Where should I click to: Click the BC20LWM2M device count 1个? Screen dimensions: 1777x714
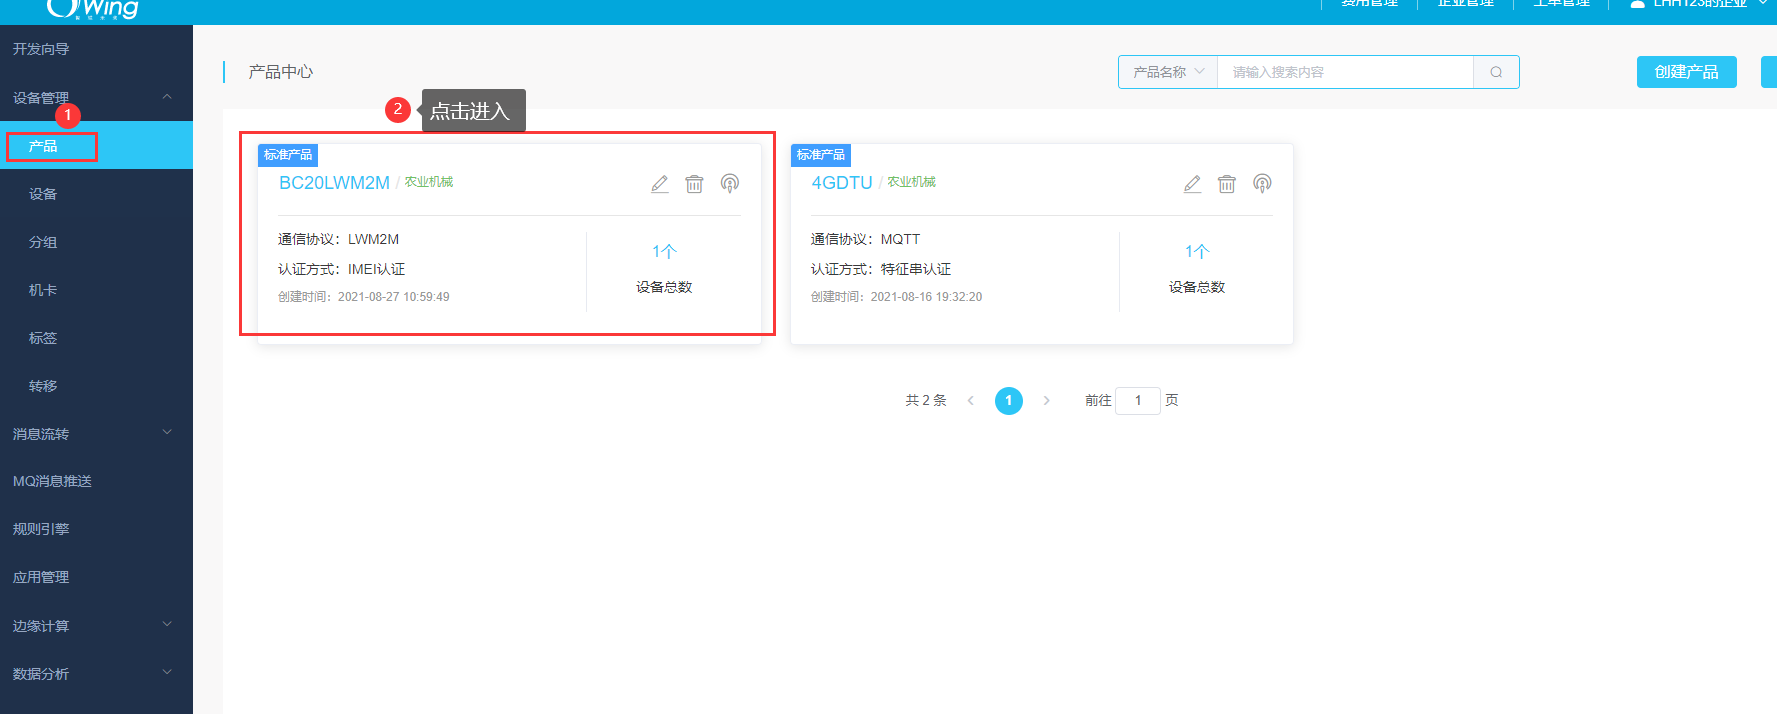664,252
